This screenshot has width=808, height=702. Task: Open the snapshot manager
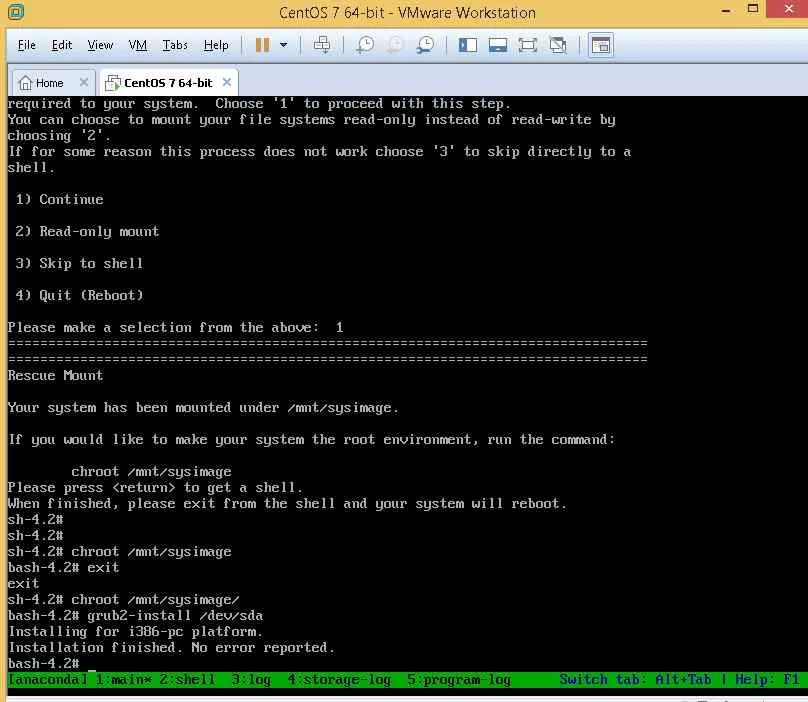pos(426,45)
